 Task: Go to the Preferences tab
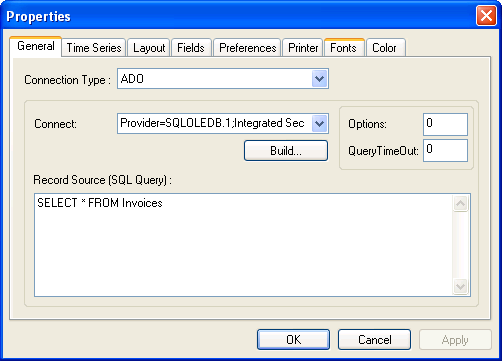(247, 48)
